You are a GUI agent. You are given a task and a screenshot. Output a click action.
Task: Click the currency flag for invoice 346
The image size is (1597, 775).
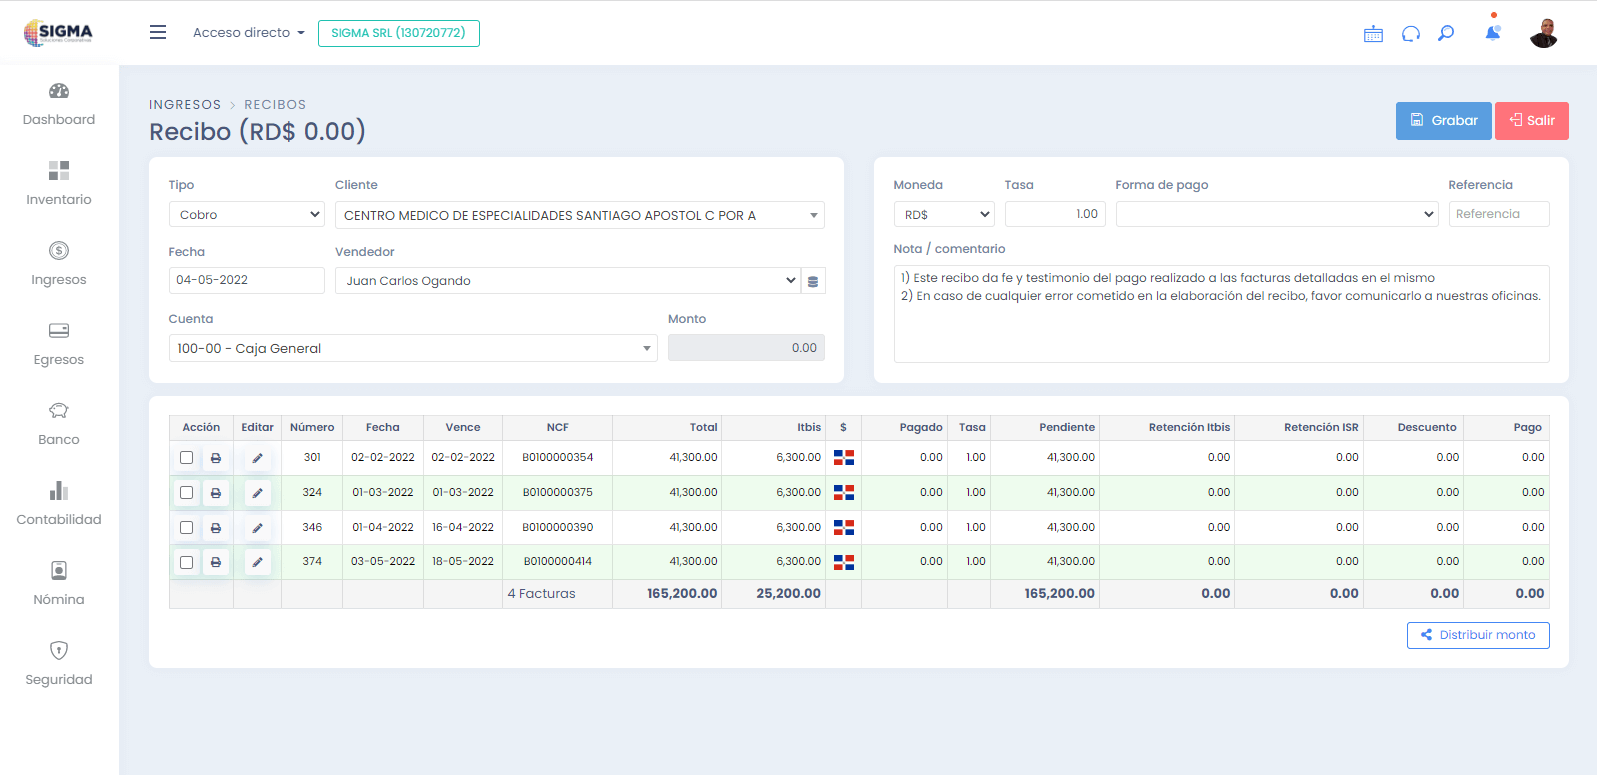(844, 528)
